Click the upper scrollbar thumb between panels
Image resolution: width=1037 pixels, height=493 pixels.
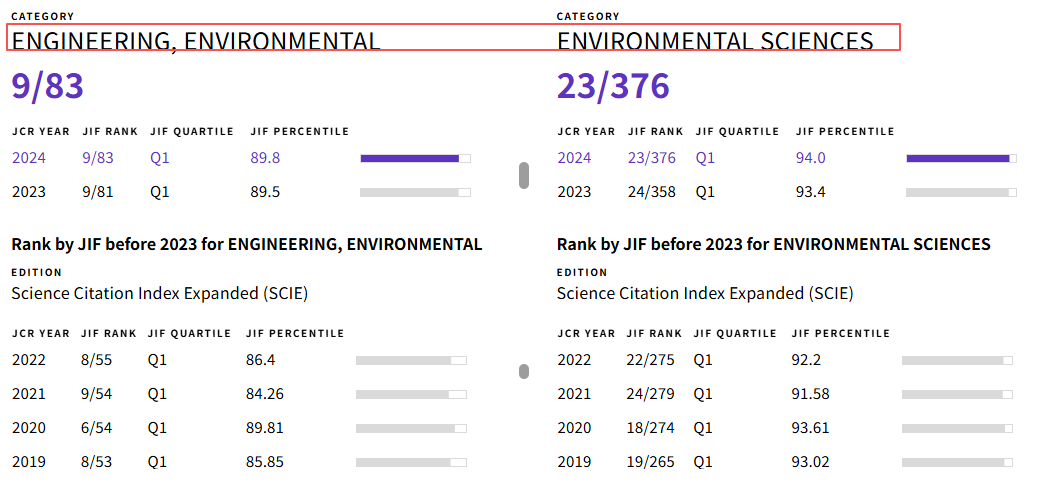524,175
